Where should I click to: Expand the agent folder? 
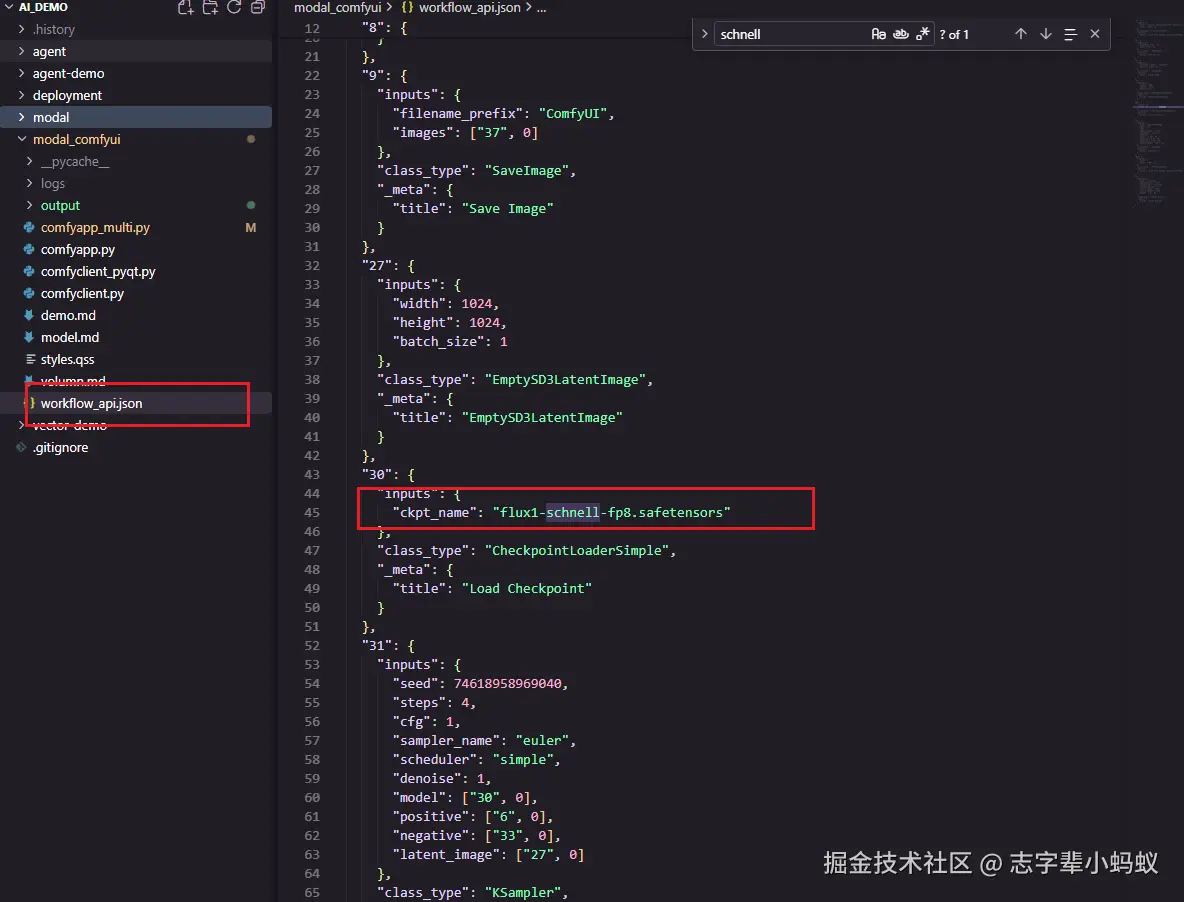point(21,51)
